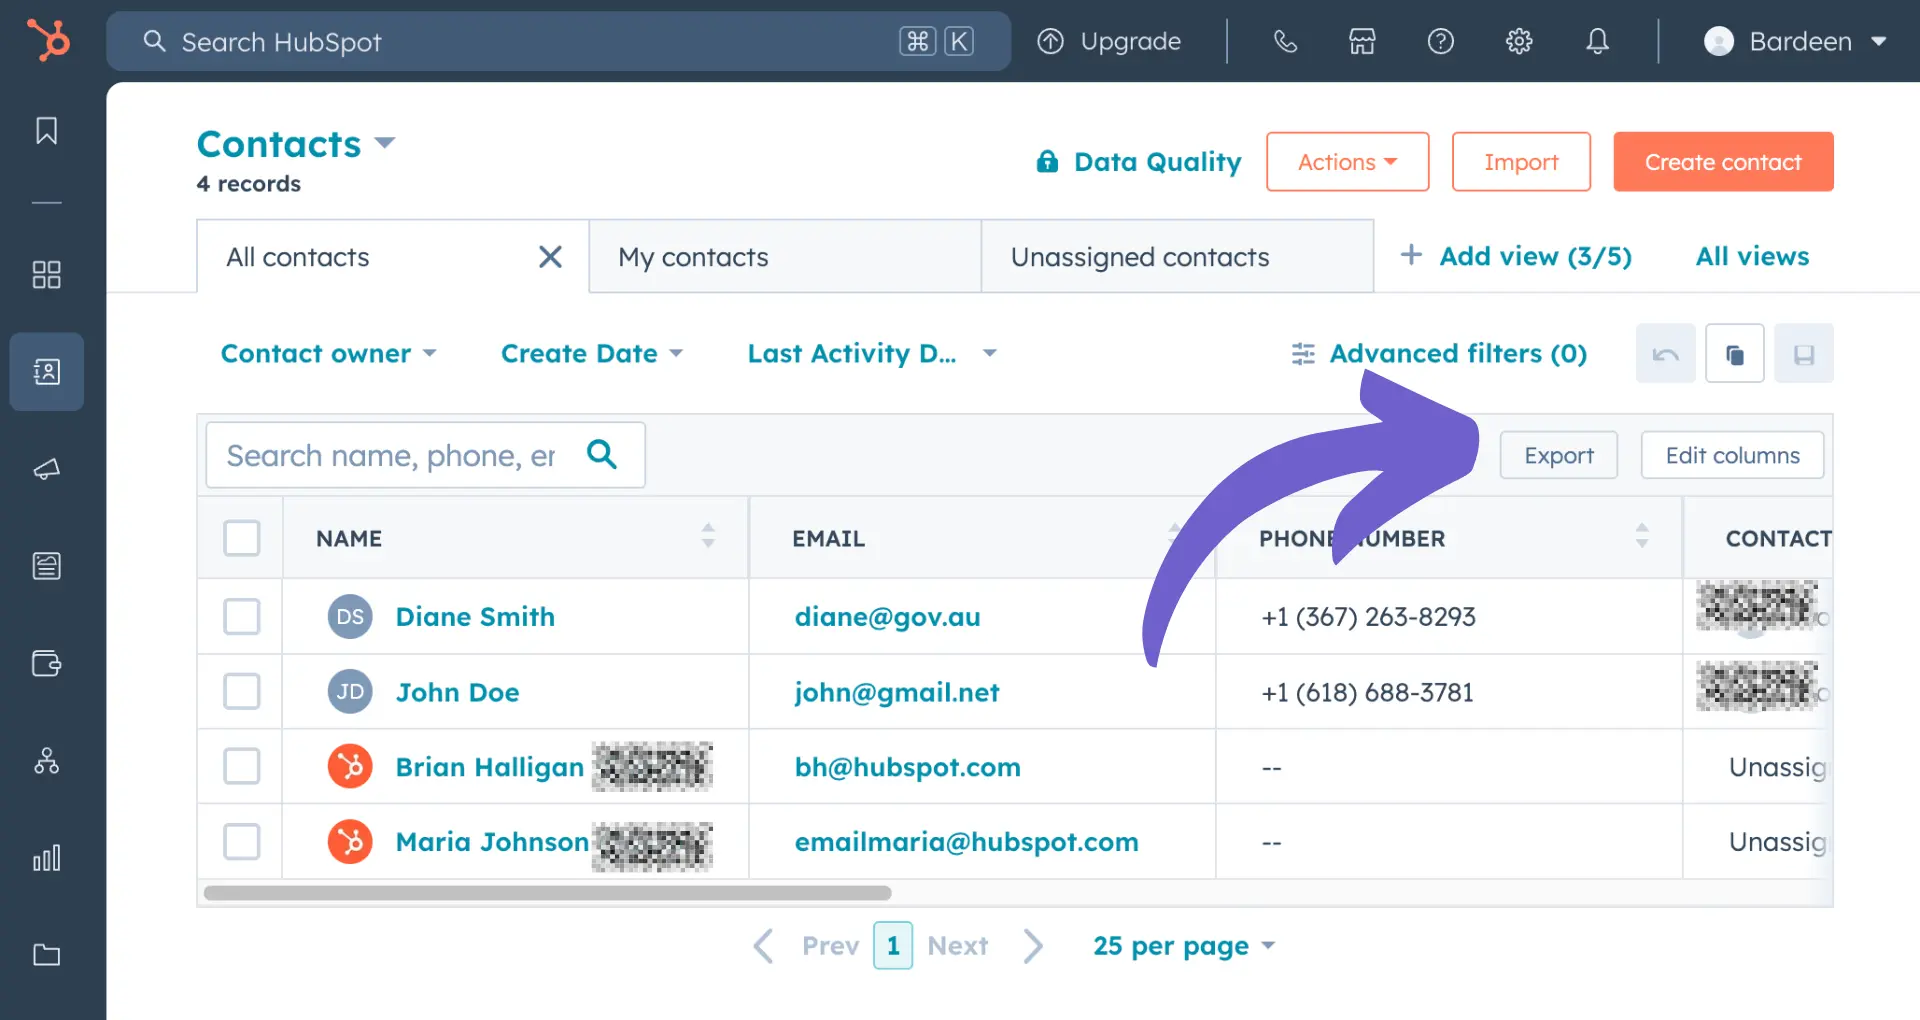The height and width of the screenshot is (1020, 1920).
Task: Open the marketing megaphone icon in sidebar
Action: [46, 469]
